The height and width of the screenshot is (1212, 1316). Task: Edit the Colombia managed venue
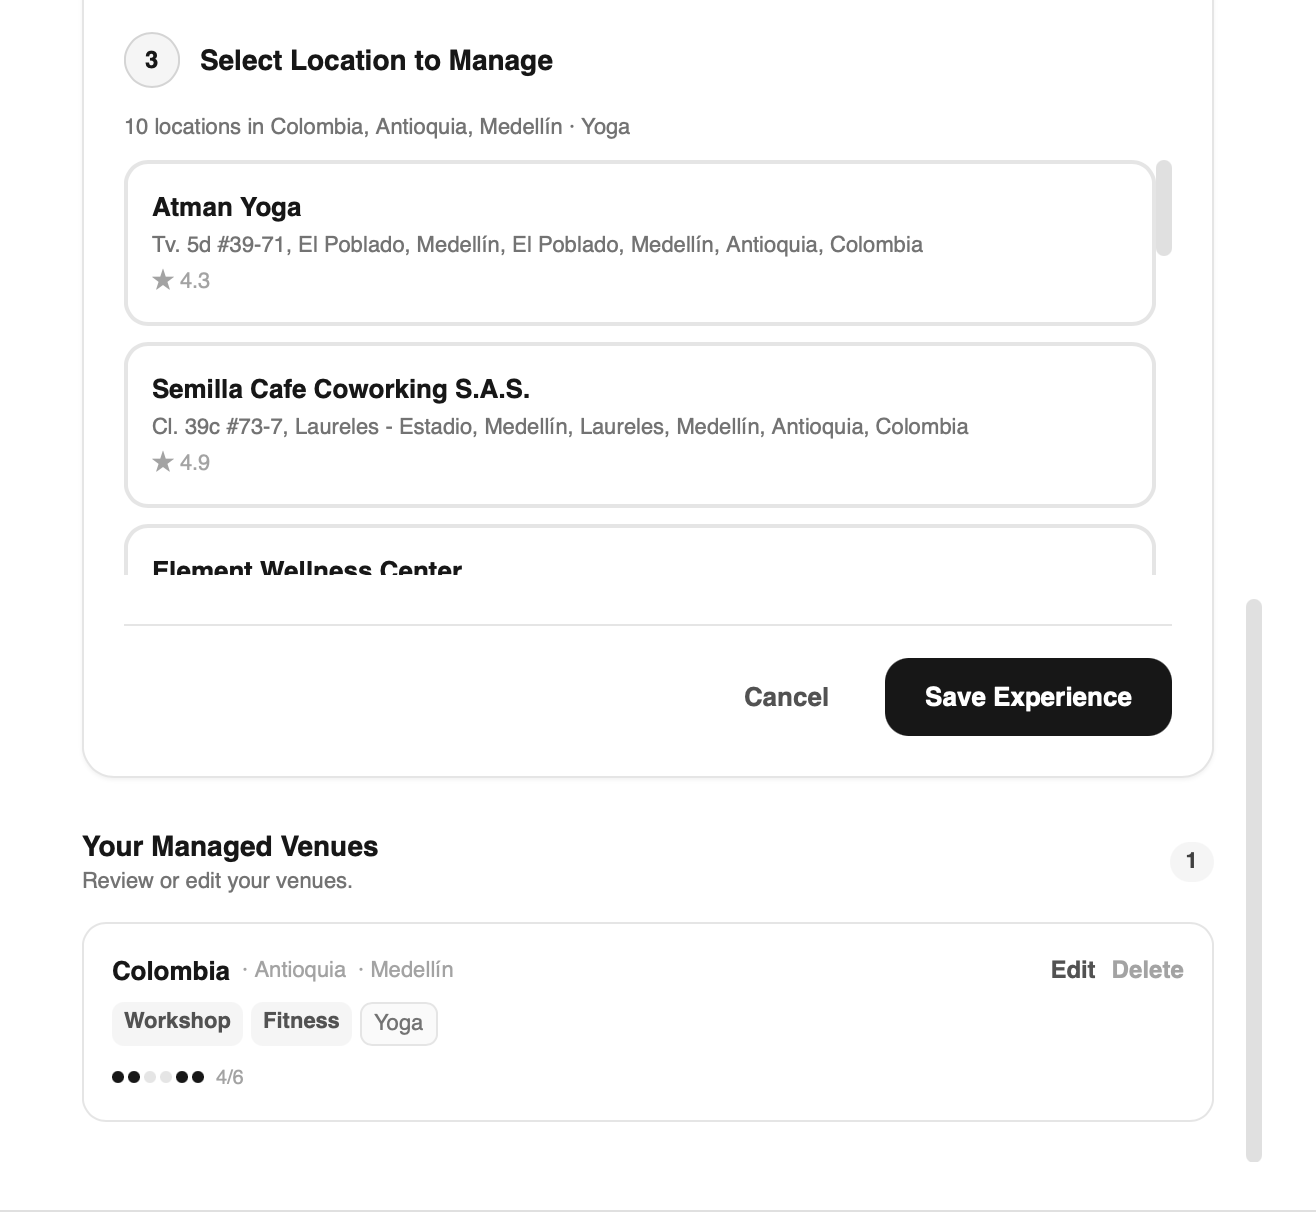[1073, 970]
